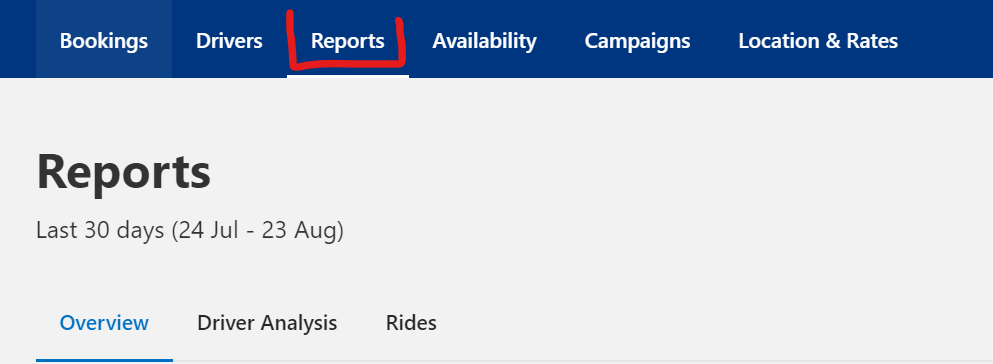Screen dimensions: 993x364
Task: Click the blue underline below Overview
Action: tap(104, 360)
